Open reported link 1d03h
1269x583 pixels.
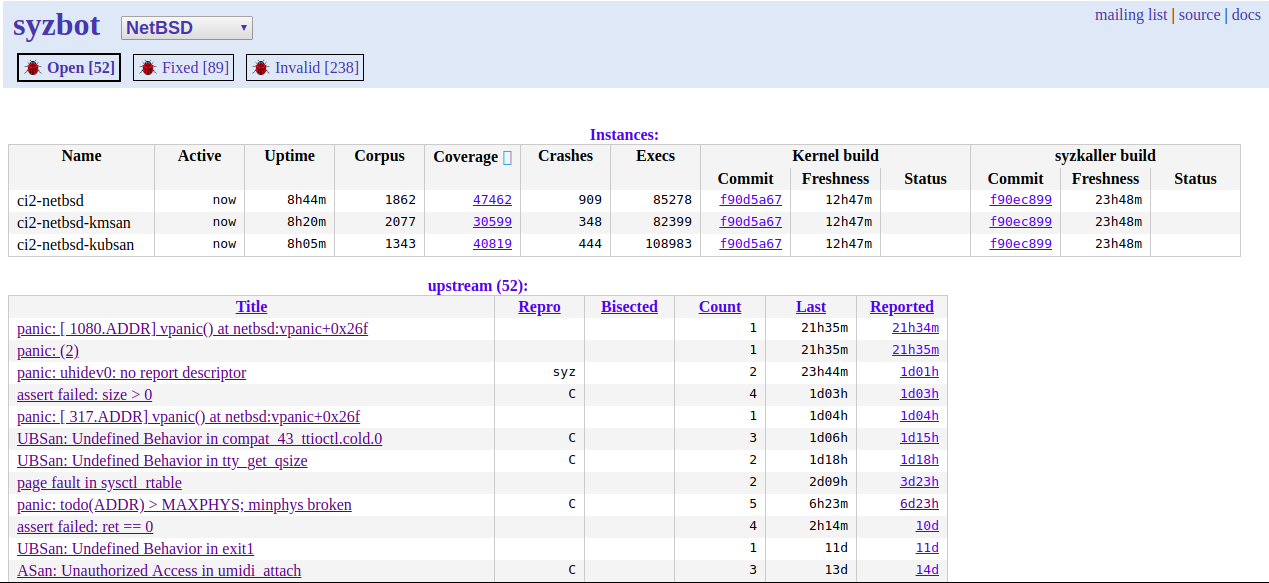919,394
